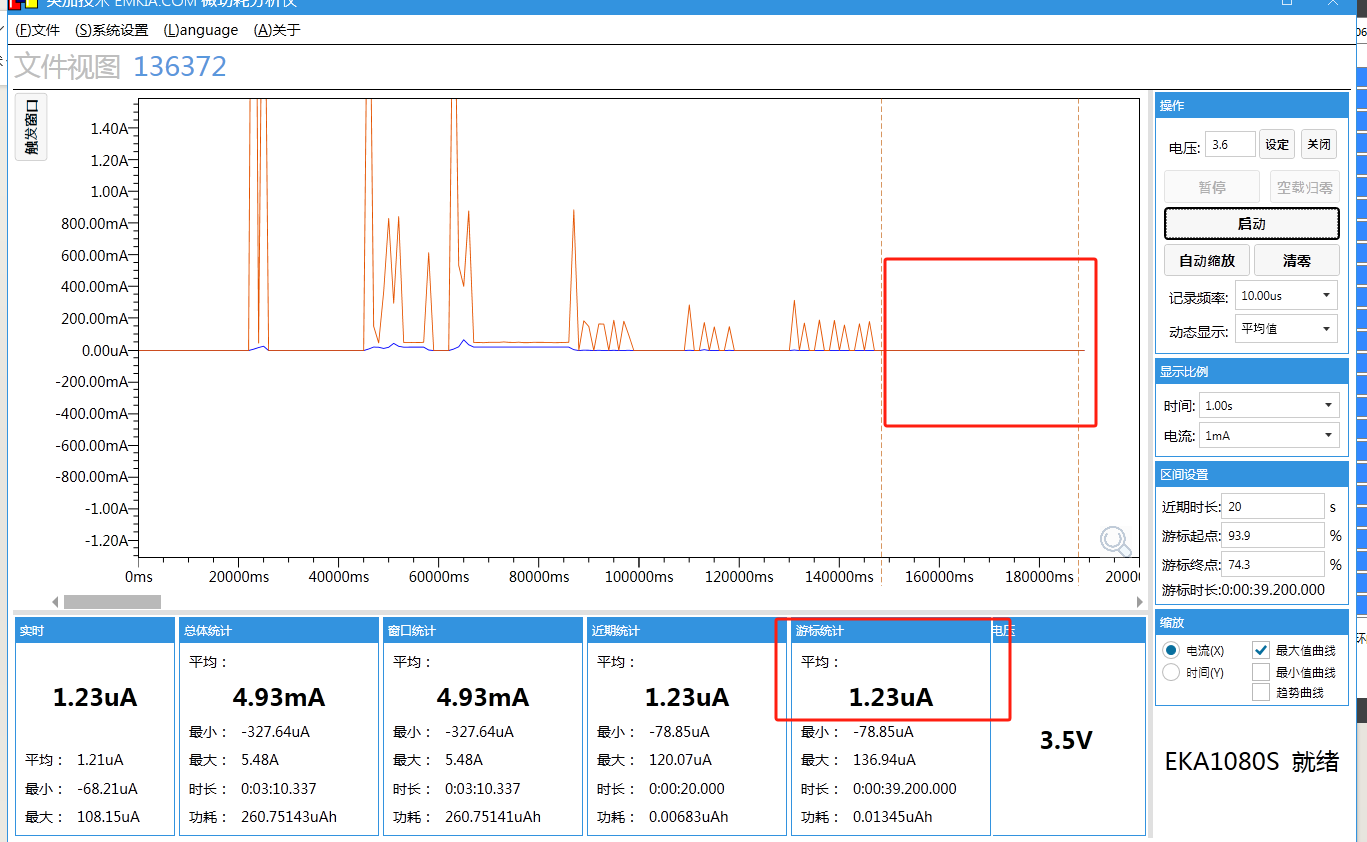Click the 3.5V voltage reading
The width and height of the screenshot is (1367, 842).
tap(1066, 741)
